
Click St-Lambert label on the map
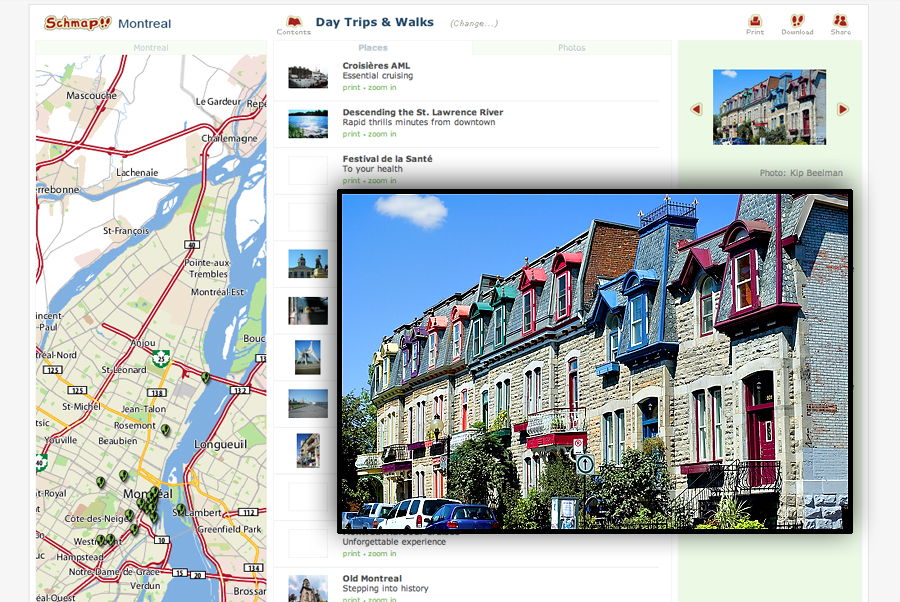pyautogui.click(x=197, y=512)
